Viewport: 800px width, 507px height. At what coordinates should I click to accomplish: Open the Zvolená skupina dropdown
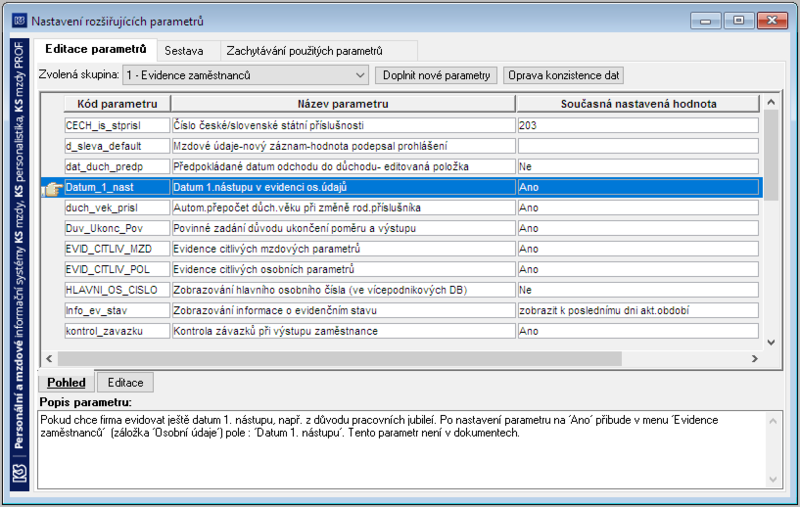(x=245, y=75)
